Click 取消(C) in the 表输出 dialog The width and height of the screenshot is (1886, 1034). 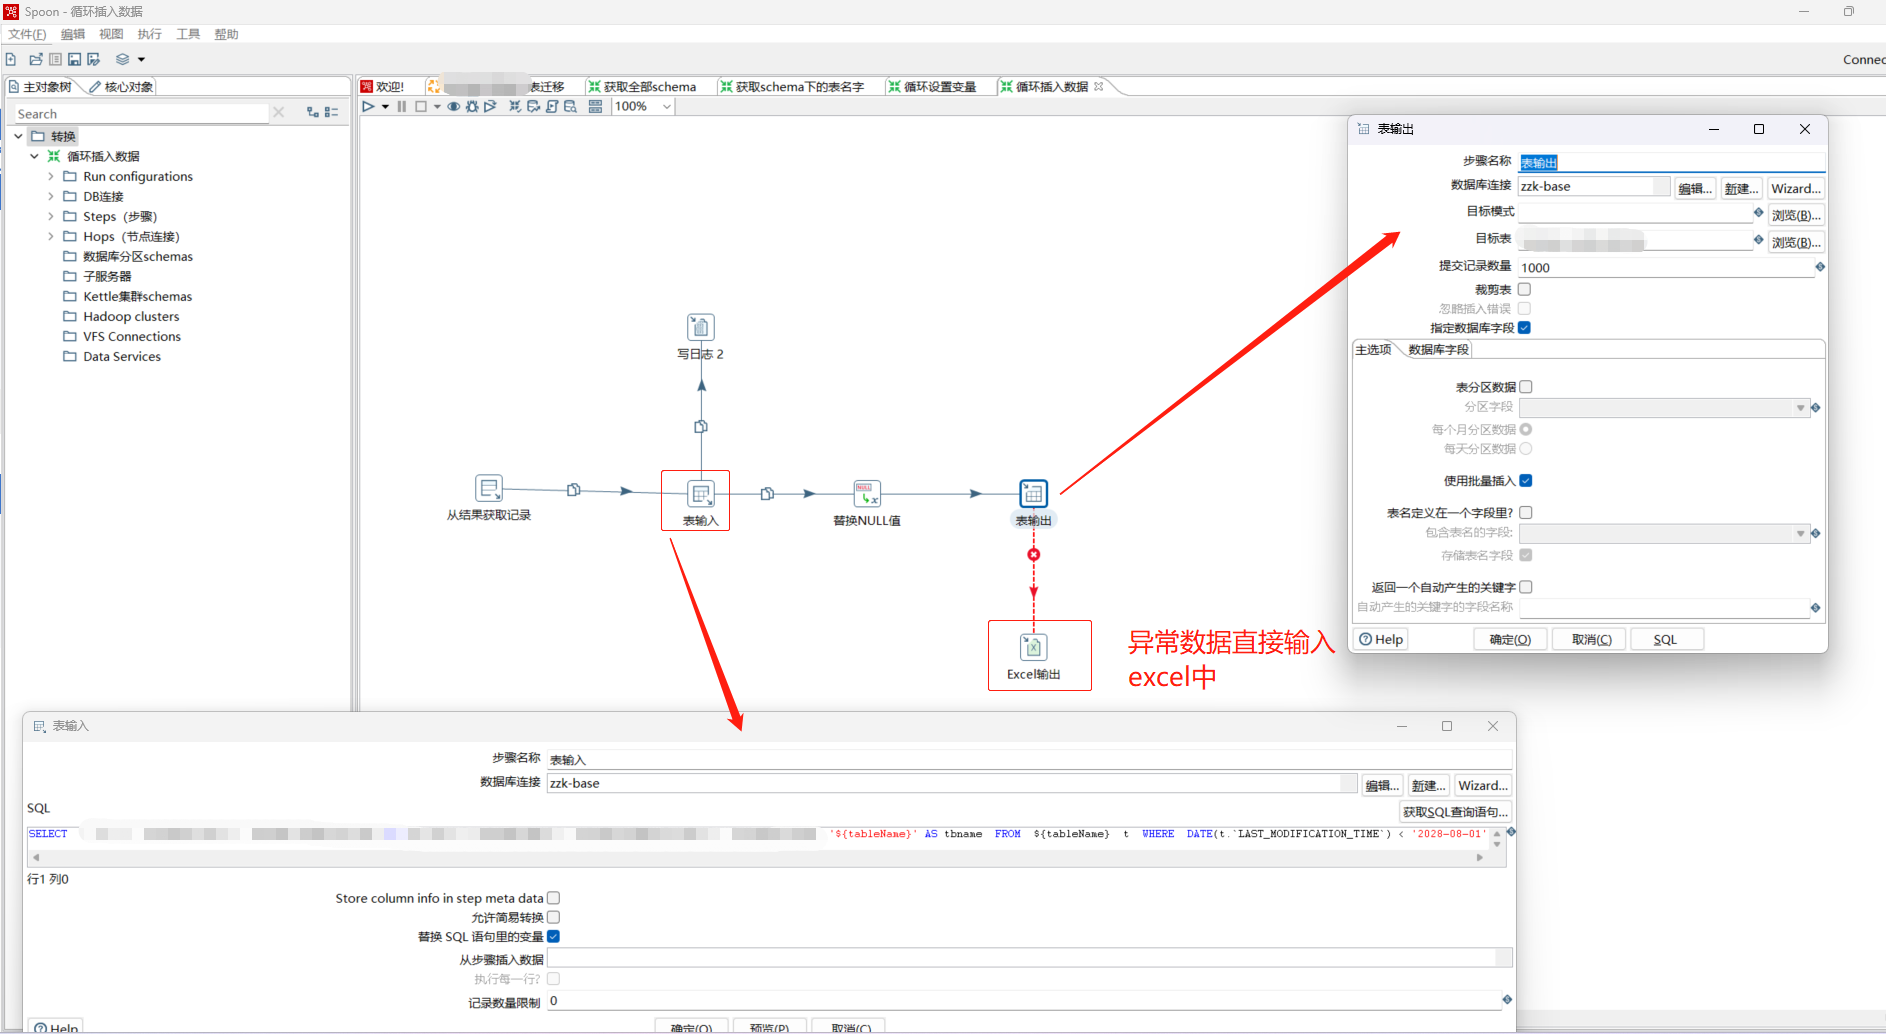point(1591,639)
